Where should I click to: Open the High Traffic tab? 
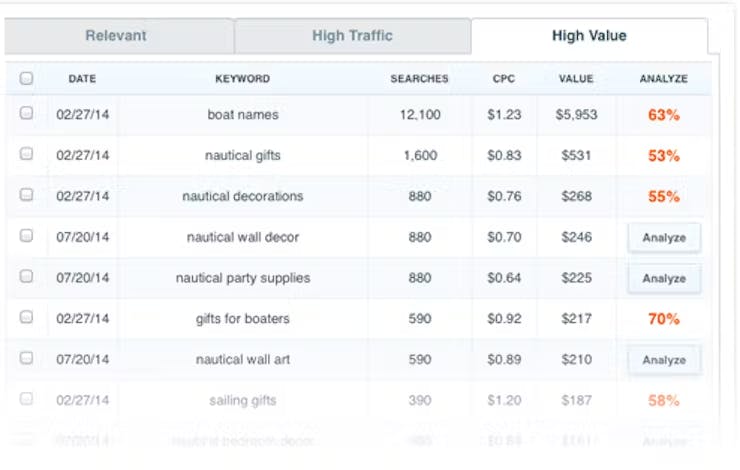point(352,36)
